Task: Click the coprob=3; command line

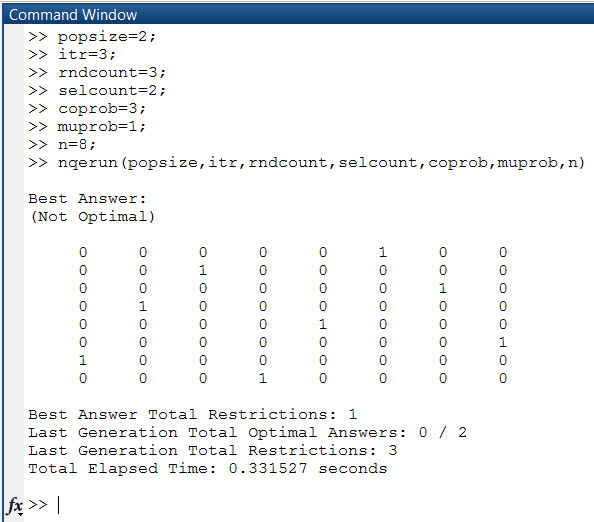Action: point(87,109)
